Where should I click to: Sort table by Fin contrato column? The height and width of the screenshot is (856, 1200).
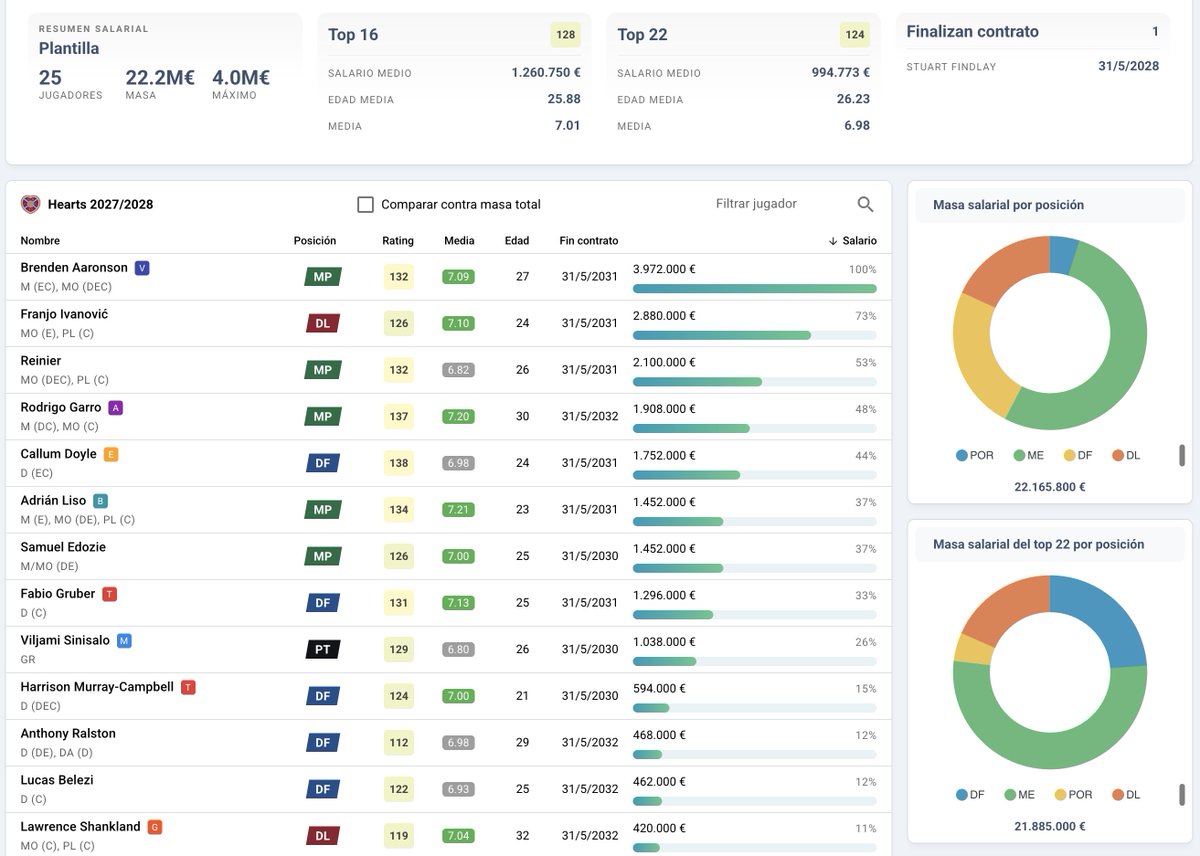[x=589, y=241]
